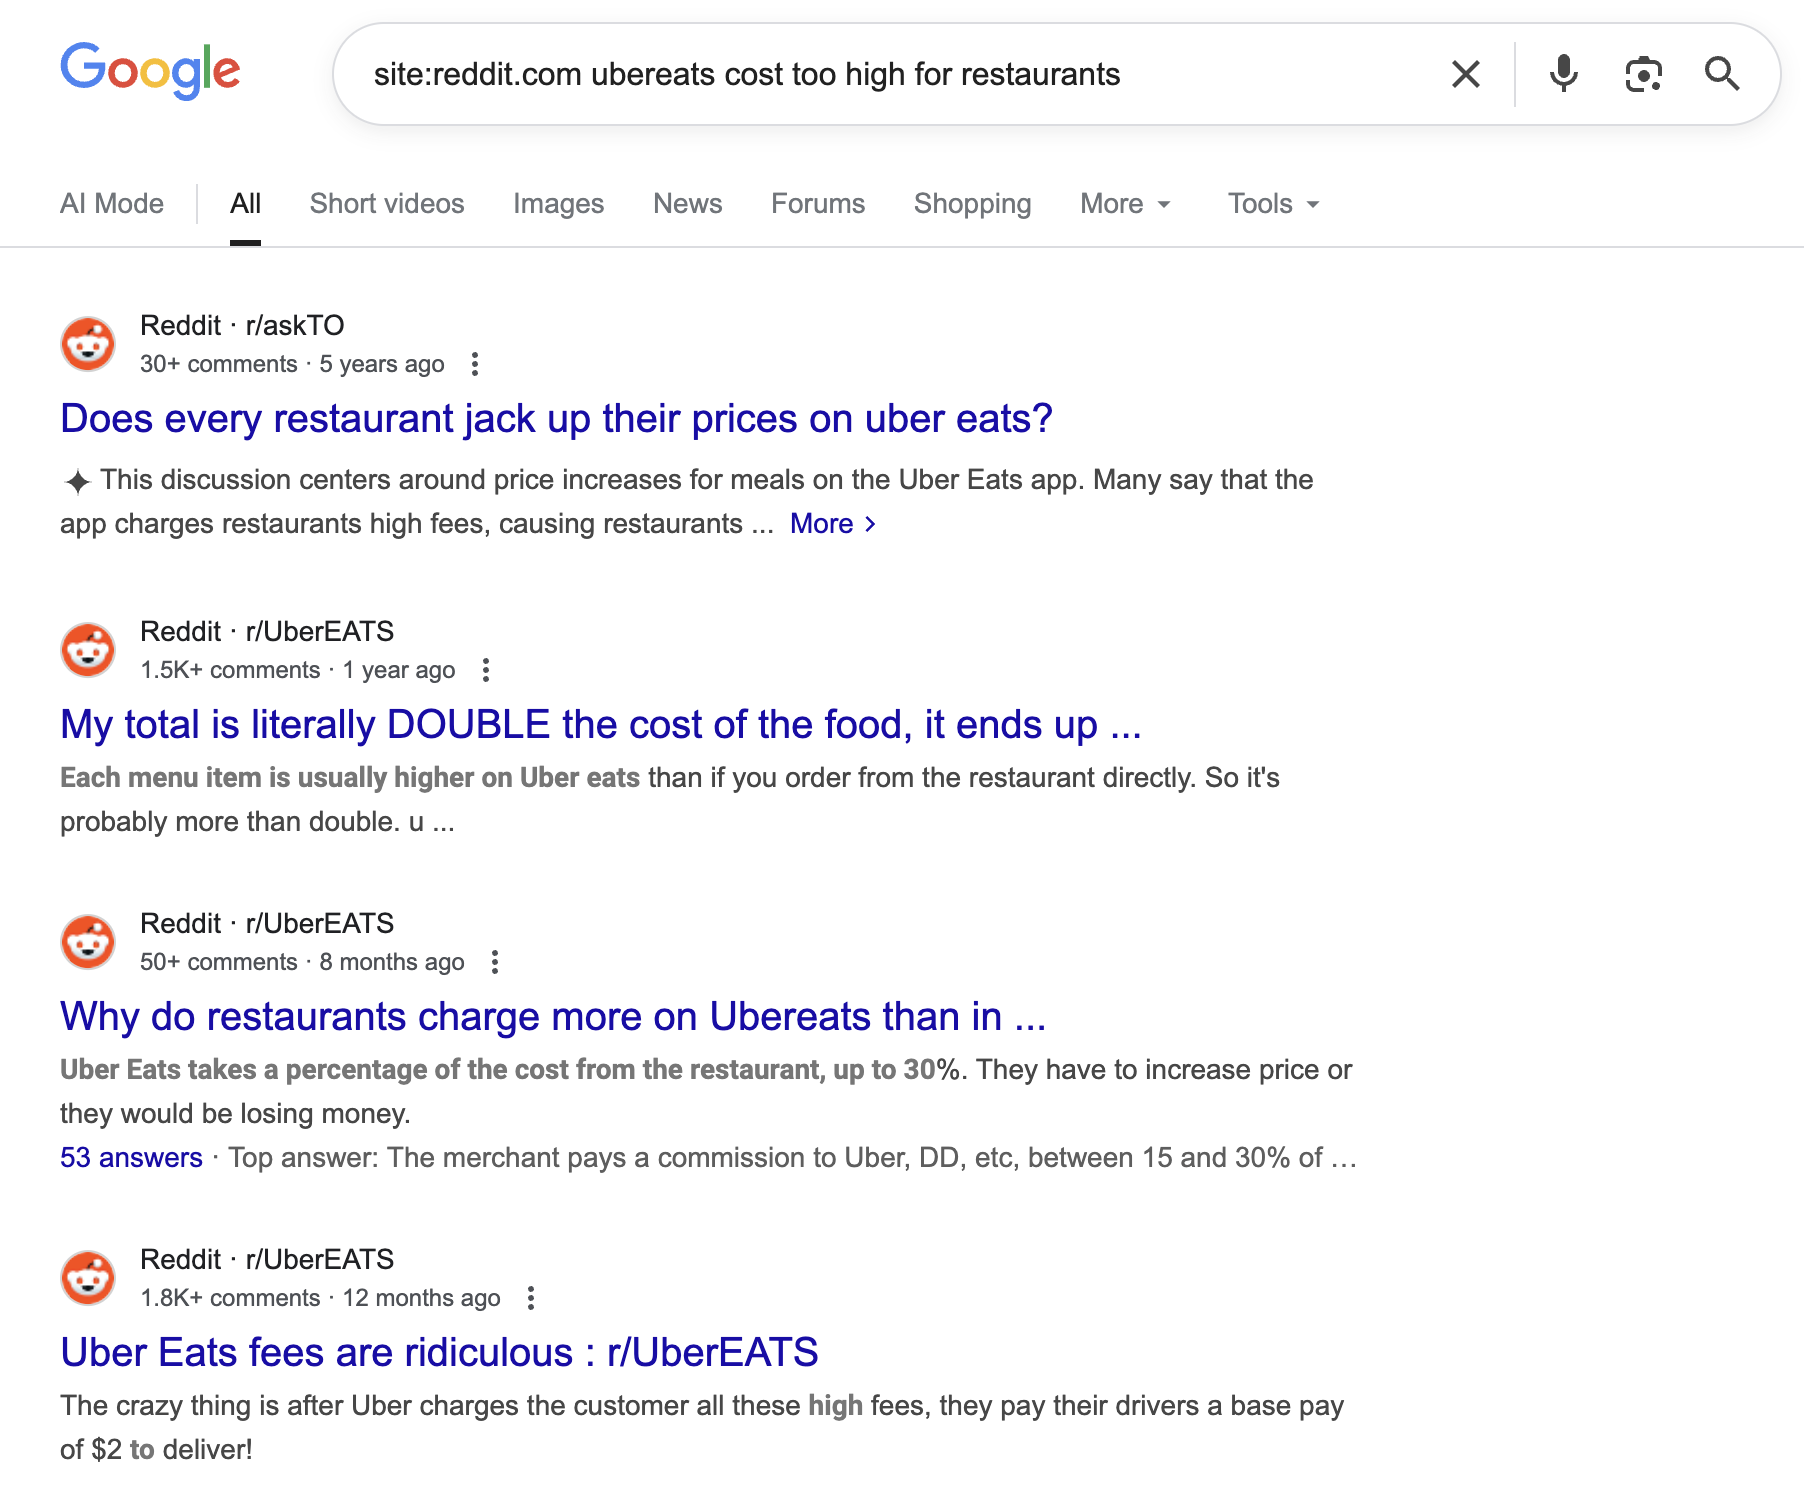Viewport: 1804px width, 1490px height.
Task: Click Reddit favicon of the r/askTO result
Action: pos(88,344)
